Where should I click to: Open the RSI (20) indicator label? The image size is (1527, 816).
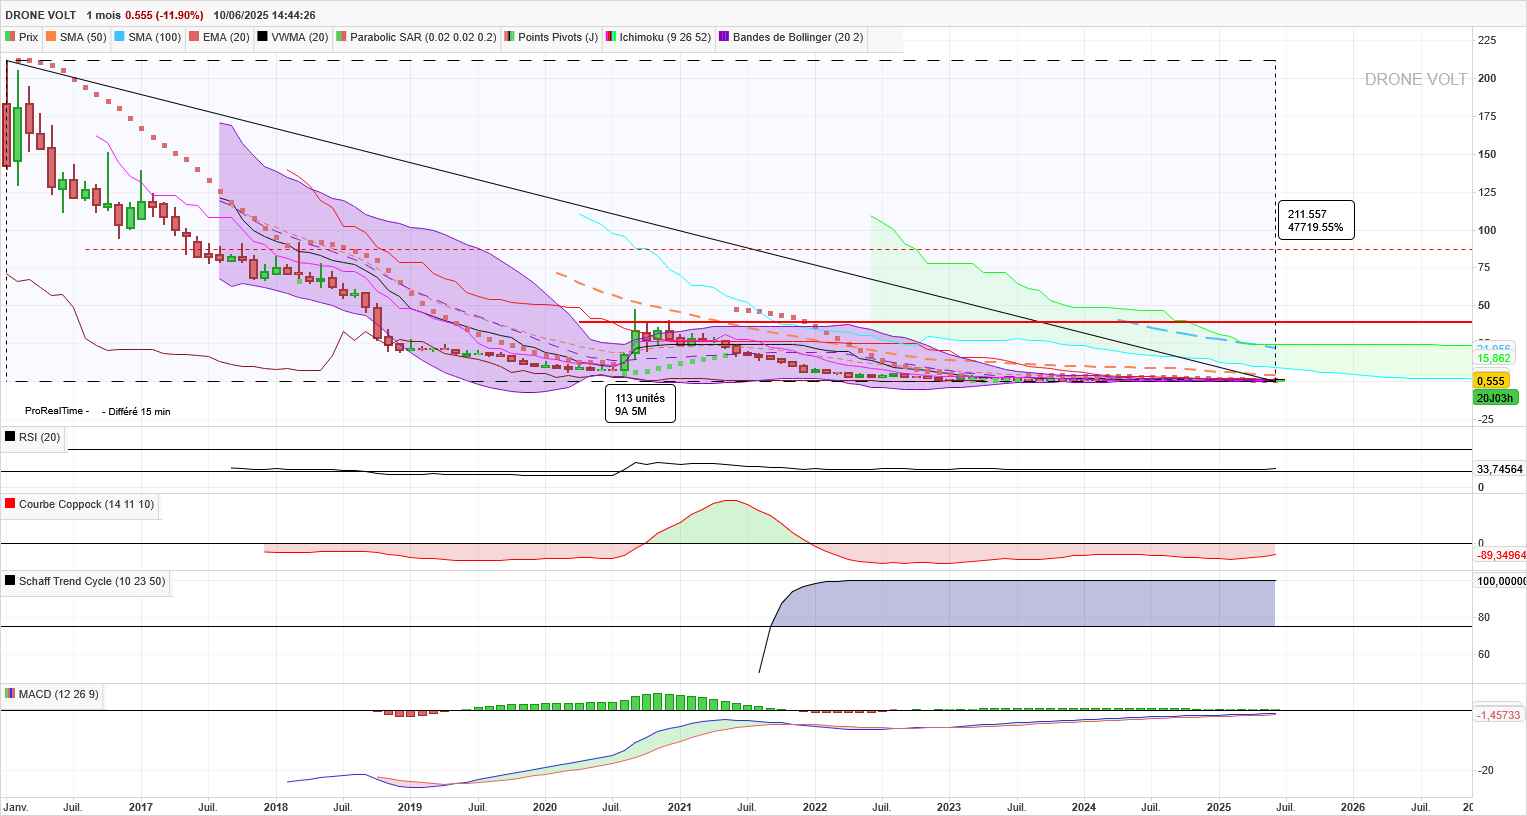tap(39, 436)
